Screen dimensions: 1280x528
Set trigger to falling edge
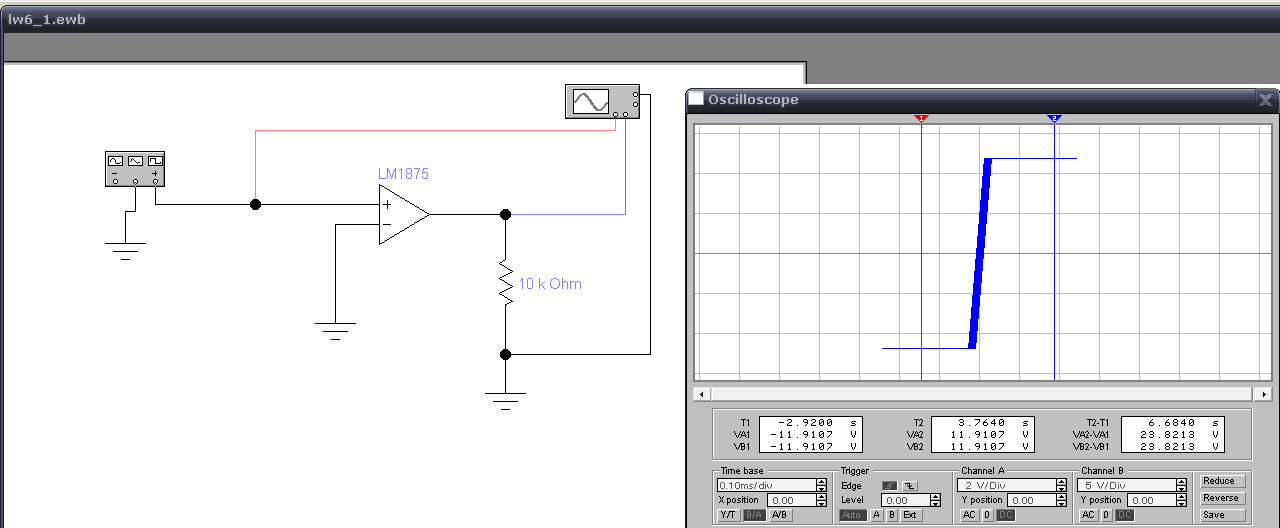(x=909, y=485)
